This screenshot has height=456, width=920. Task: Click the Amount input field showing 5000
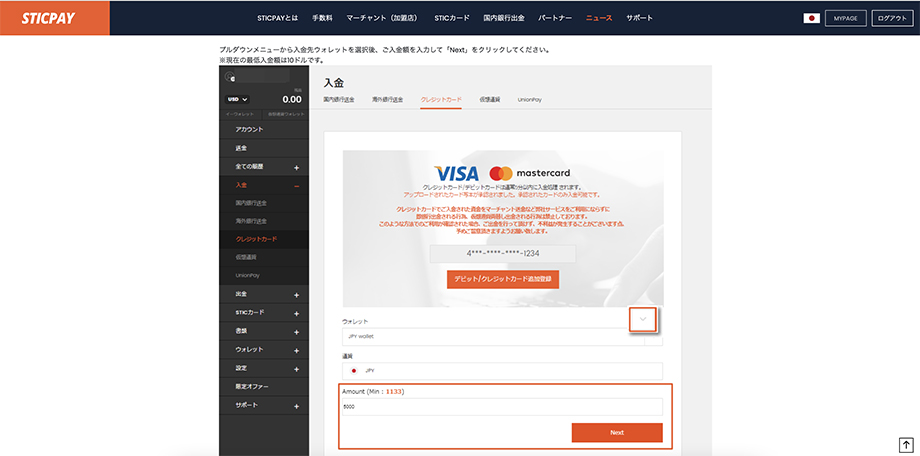(502, 407)
